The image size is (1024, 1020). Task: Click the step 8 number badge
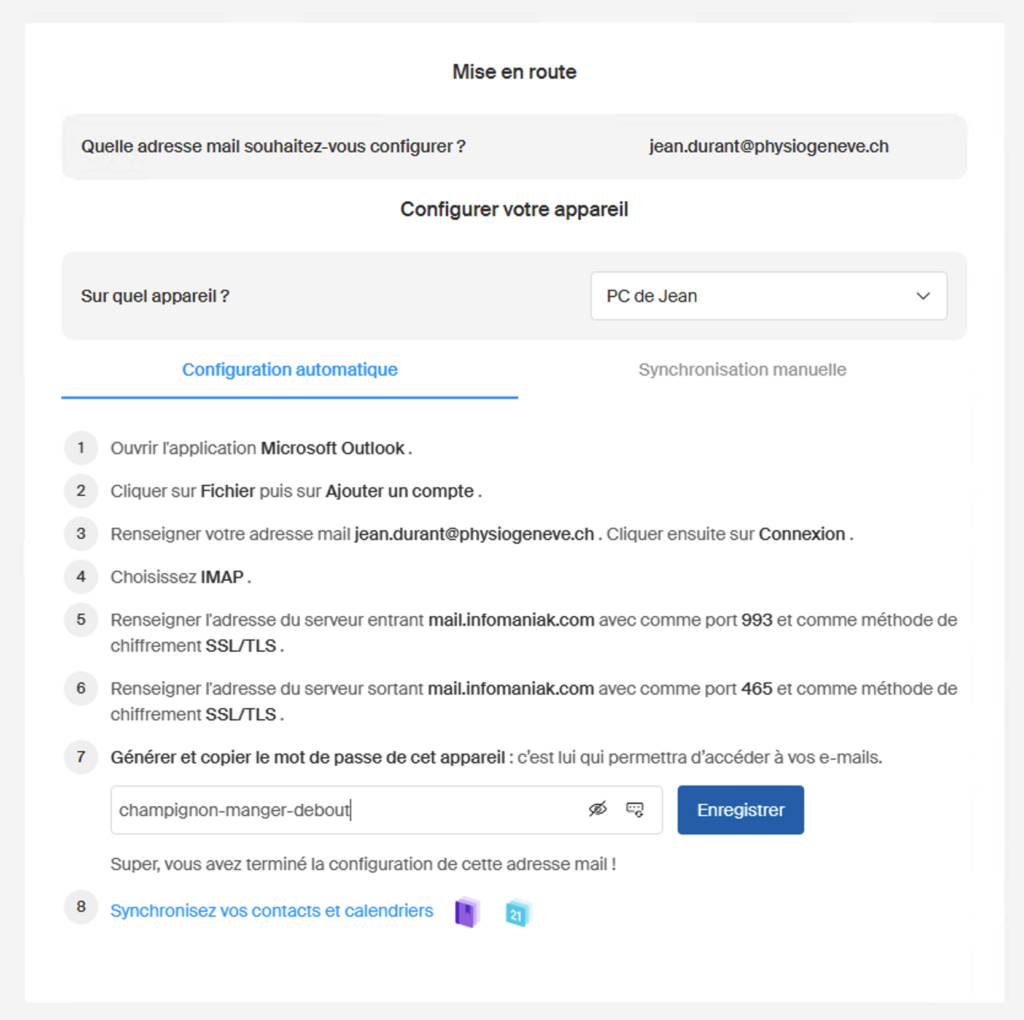pyautogui.click(x=81, y=908)
